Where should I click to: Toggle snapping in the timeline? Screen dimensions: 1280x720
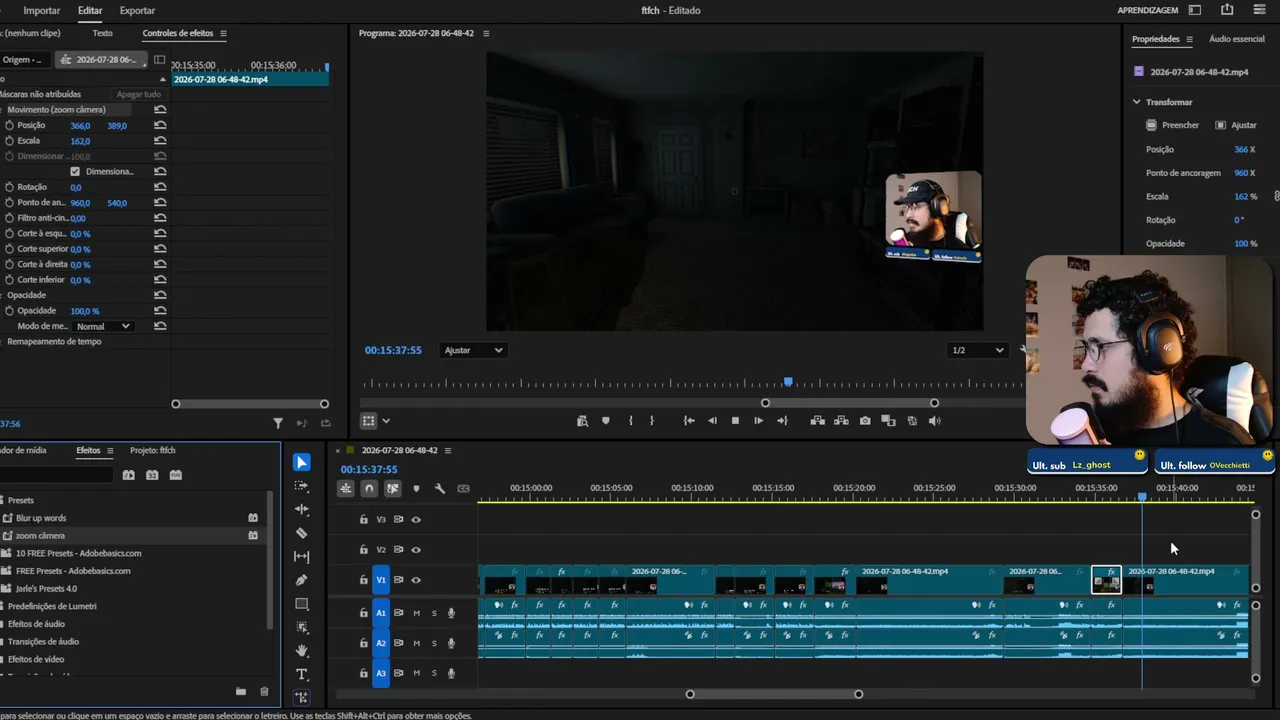[x=369, y=488]
